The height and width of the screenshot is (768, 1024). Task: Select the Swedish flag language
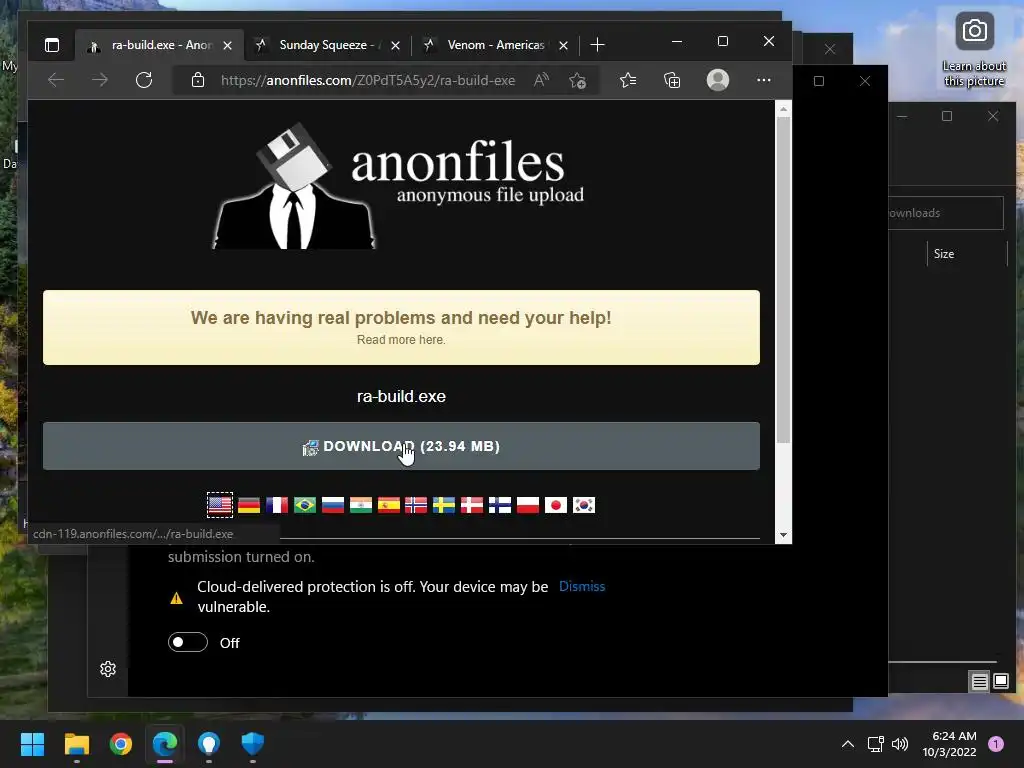[444, 505]
